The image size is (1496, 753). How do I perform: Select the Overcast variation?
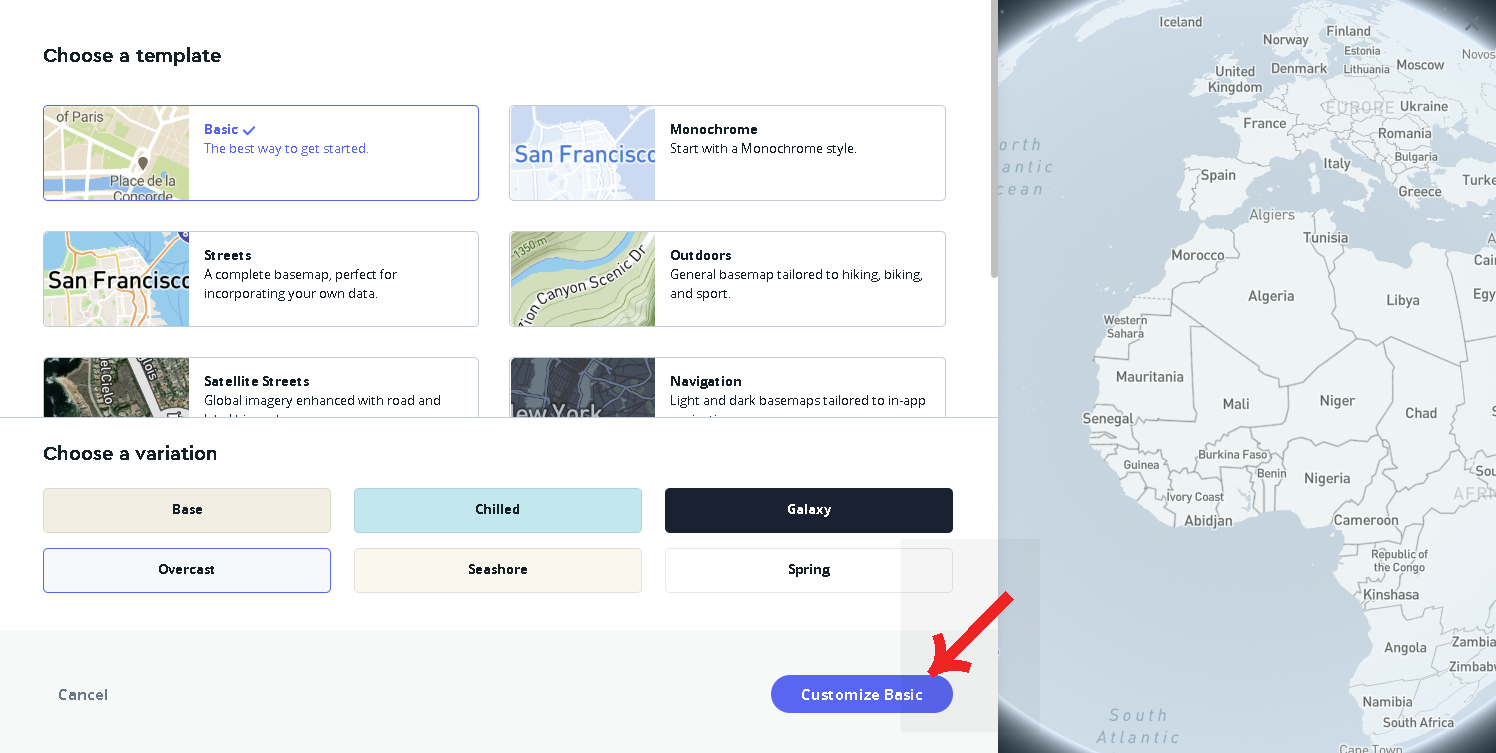coord(187,570)
